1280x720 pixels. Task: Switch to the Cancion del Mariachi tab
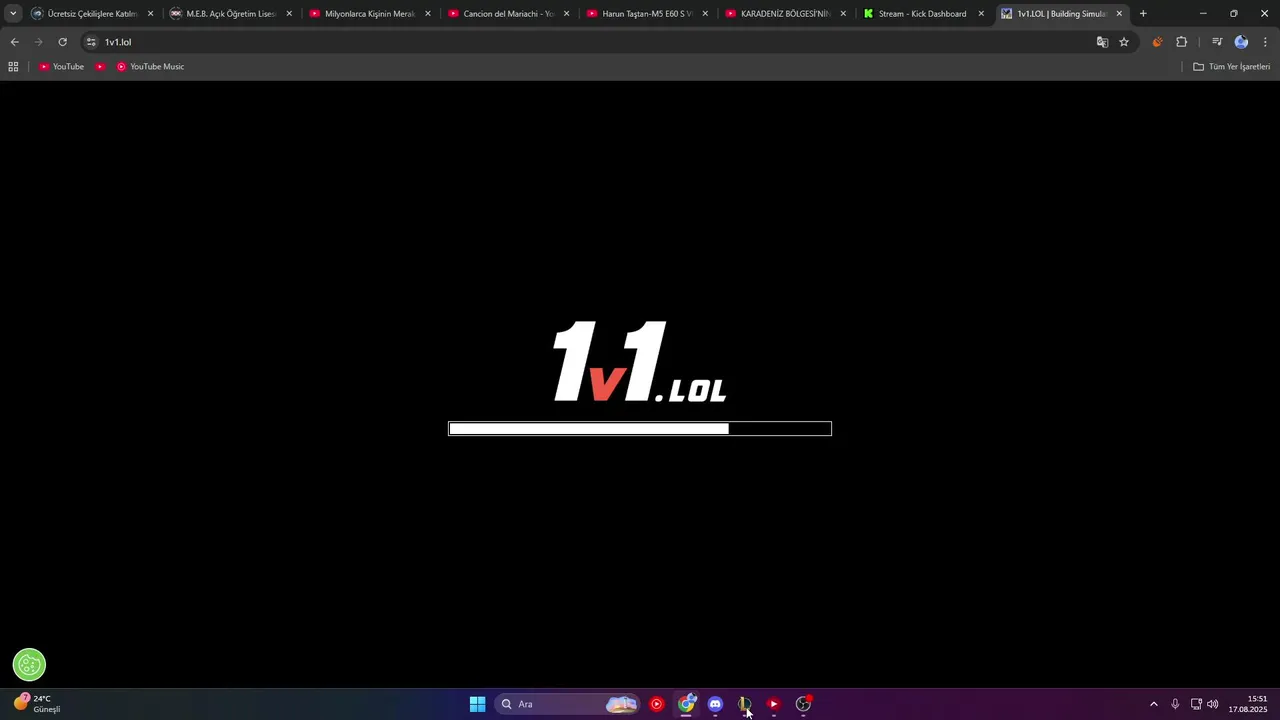(x=508, y=14)
